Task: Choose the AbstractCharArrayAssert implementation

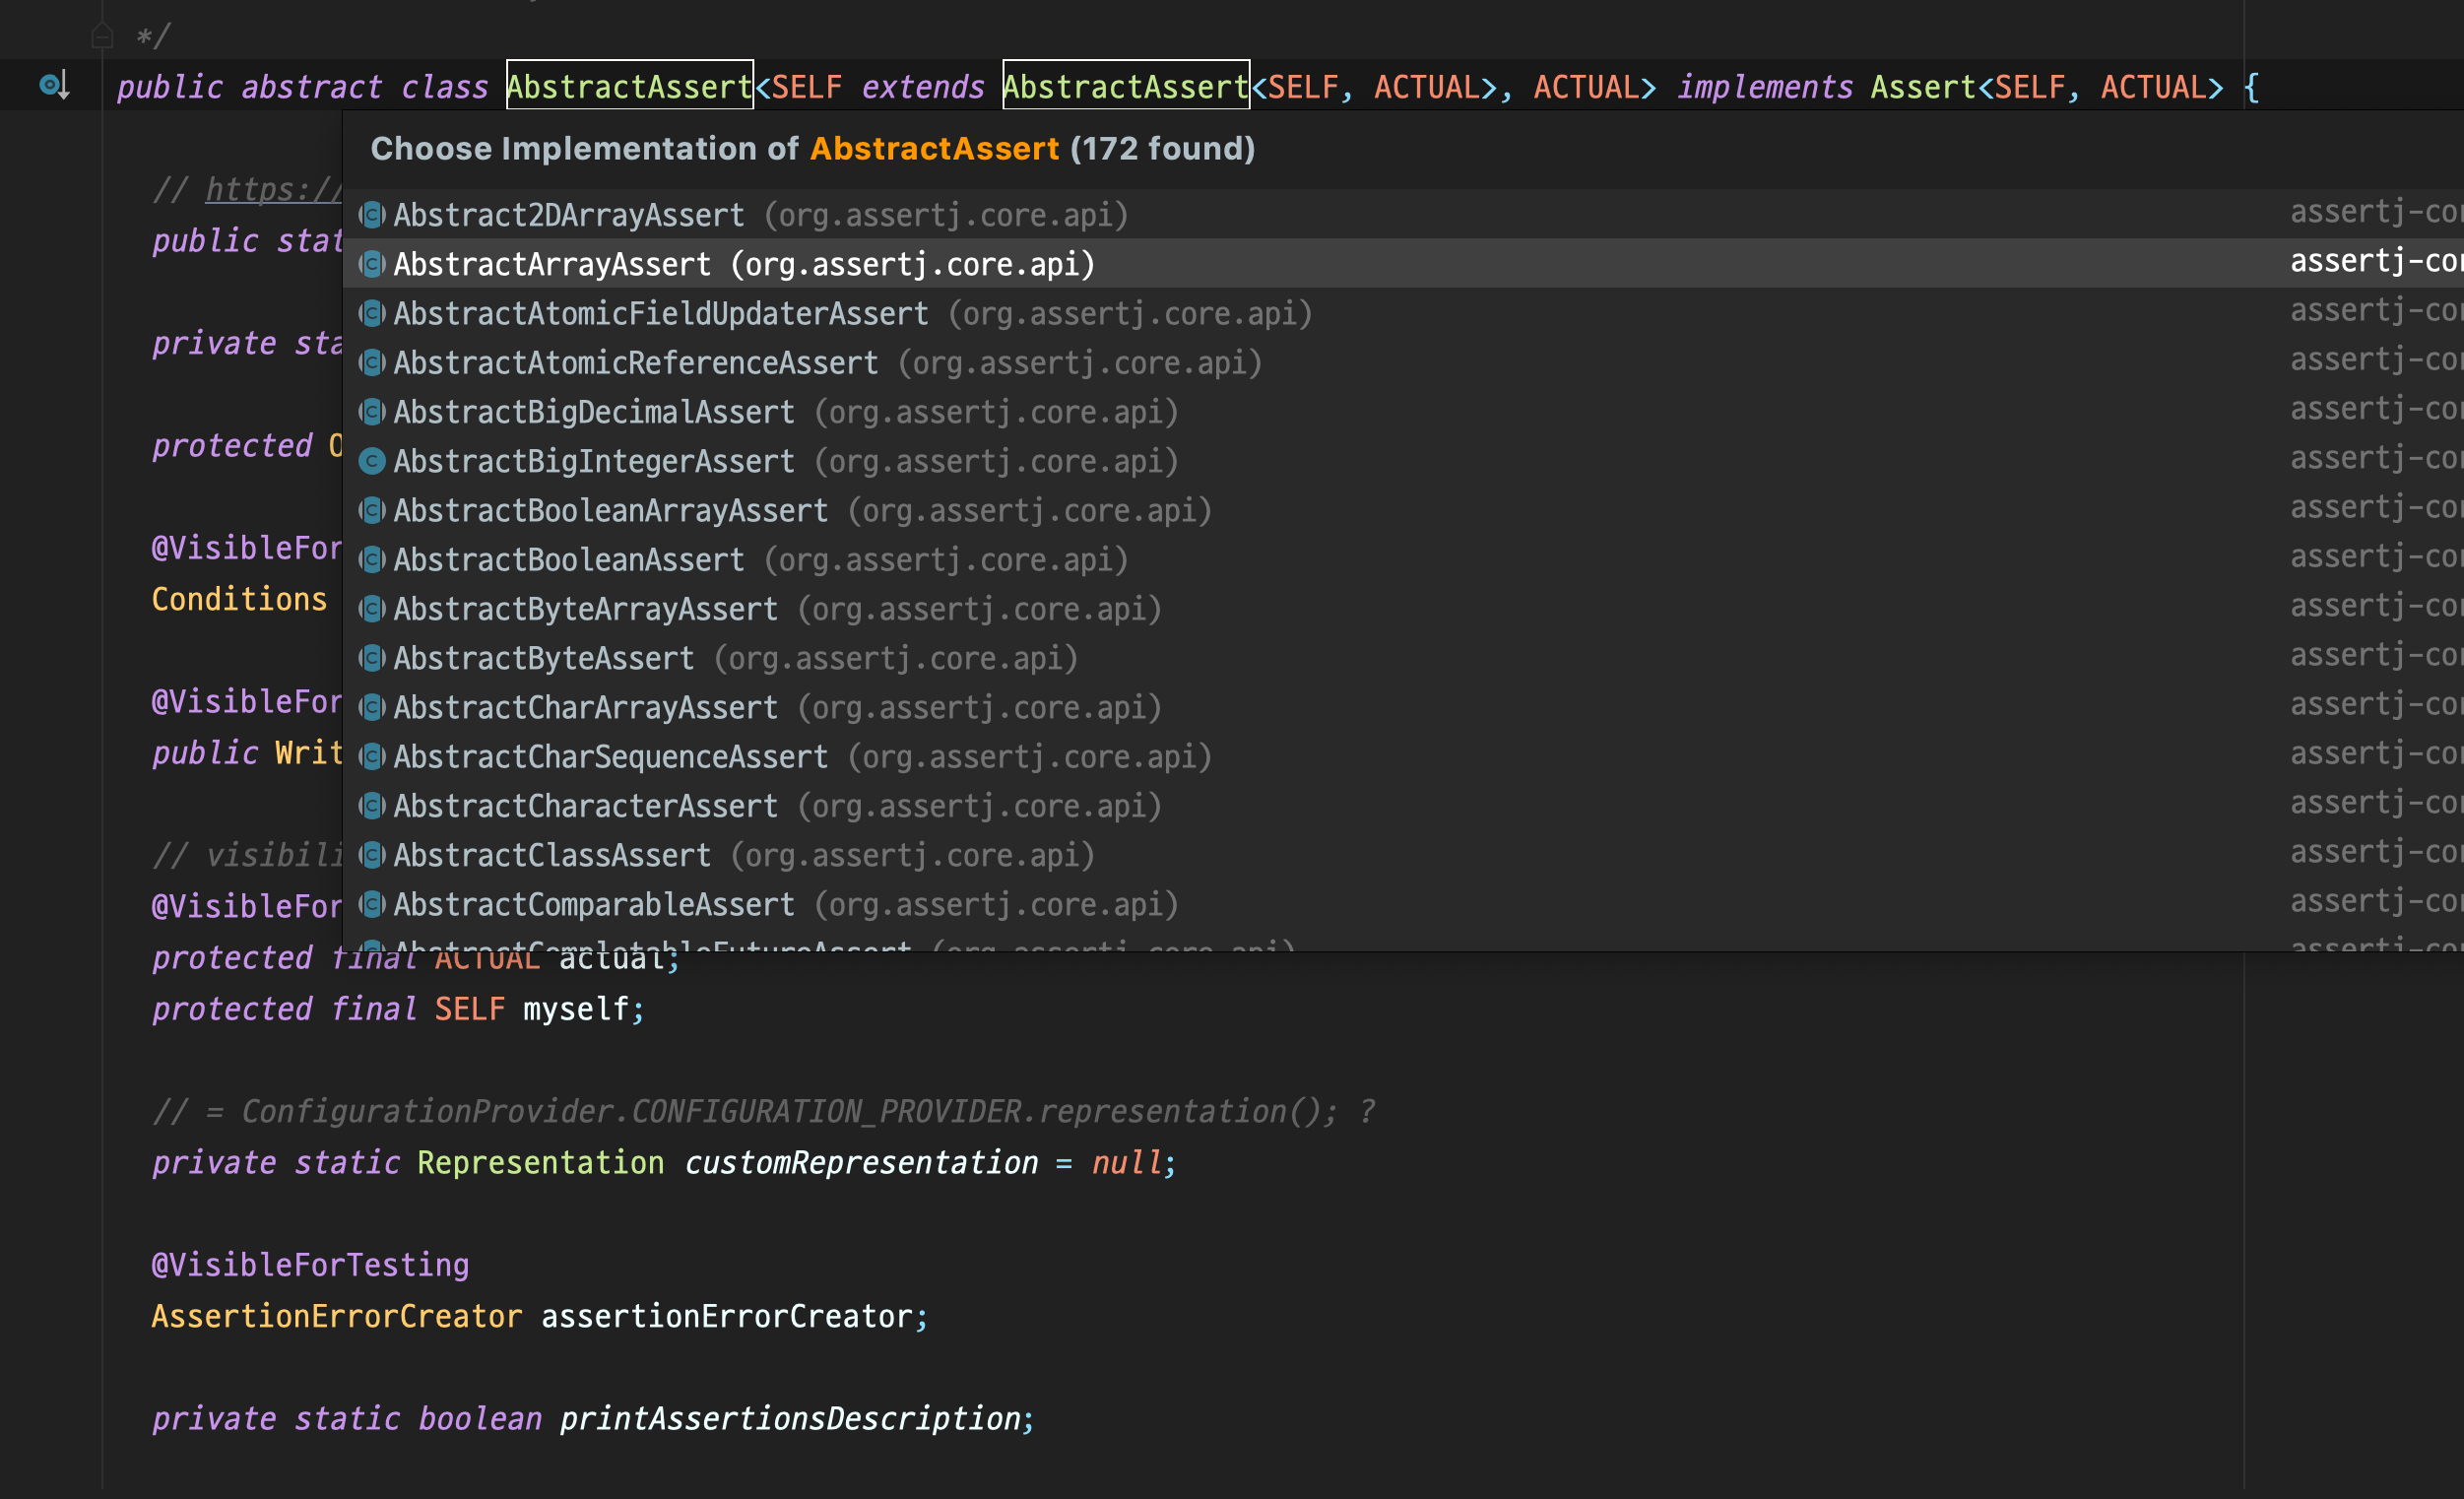Action: tap(585, 708)
